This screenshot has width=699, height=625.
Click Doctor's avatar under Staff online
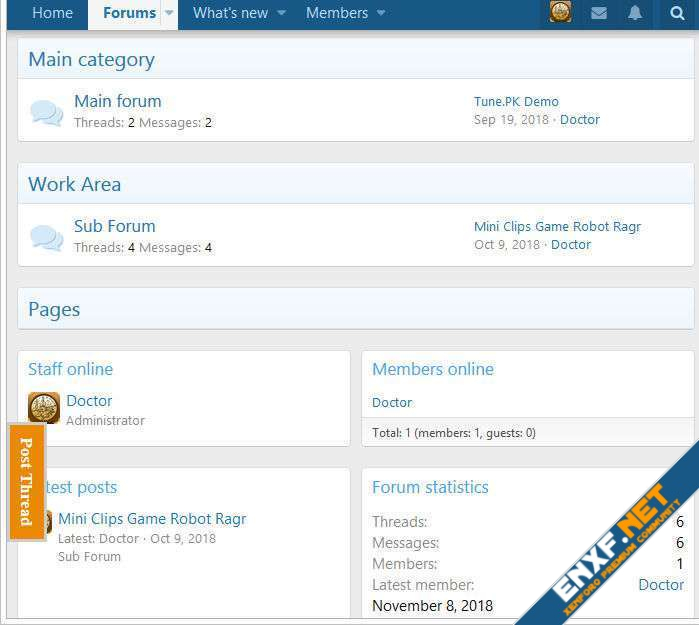click(x=44, y=409)
